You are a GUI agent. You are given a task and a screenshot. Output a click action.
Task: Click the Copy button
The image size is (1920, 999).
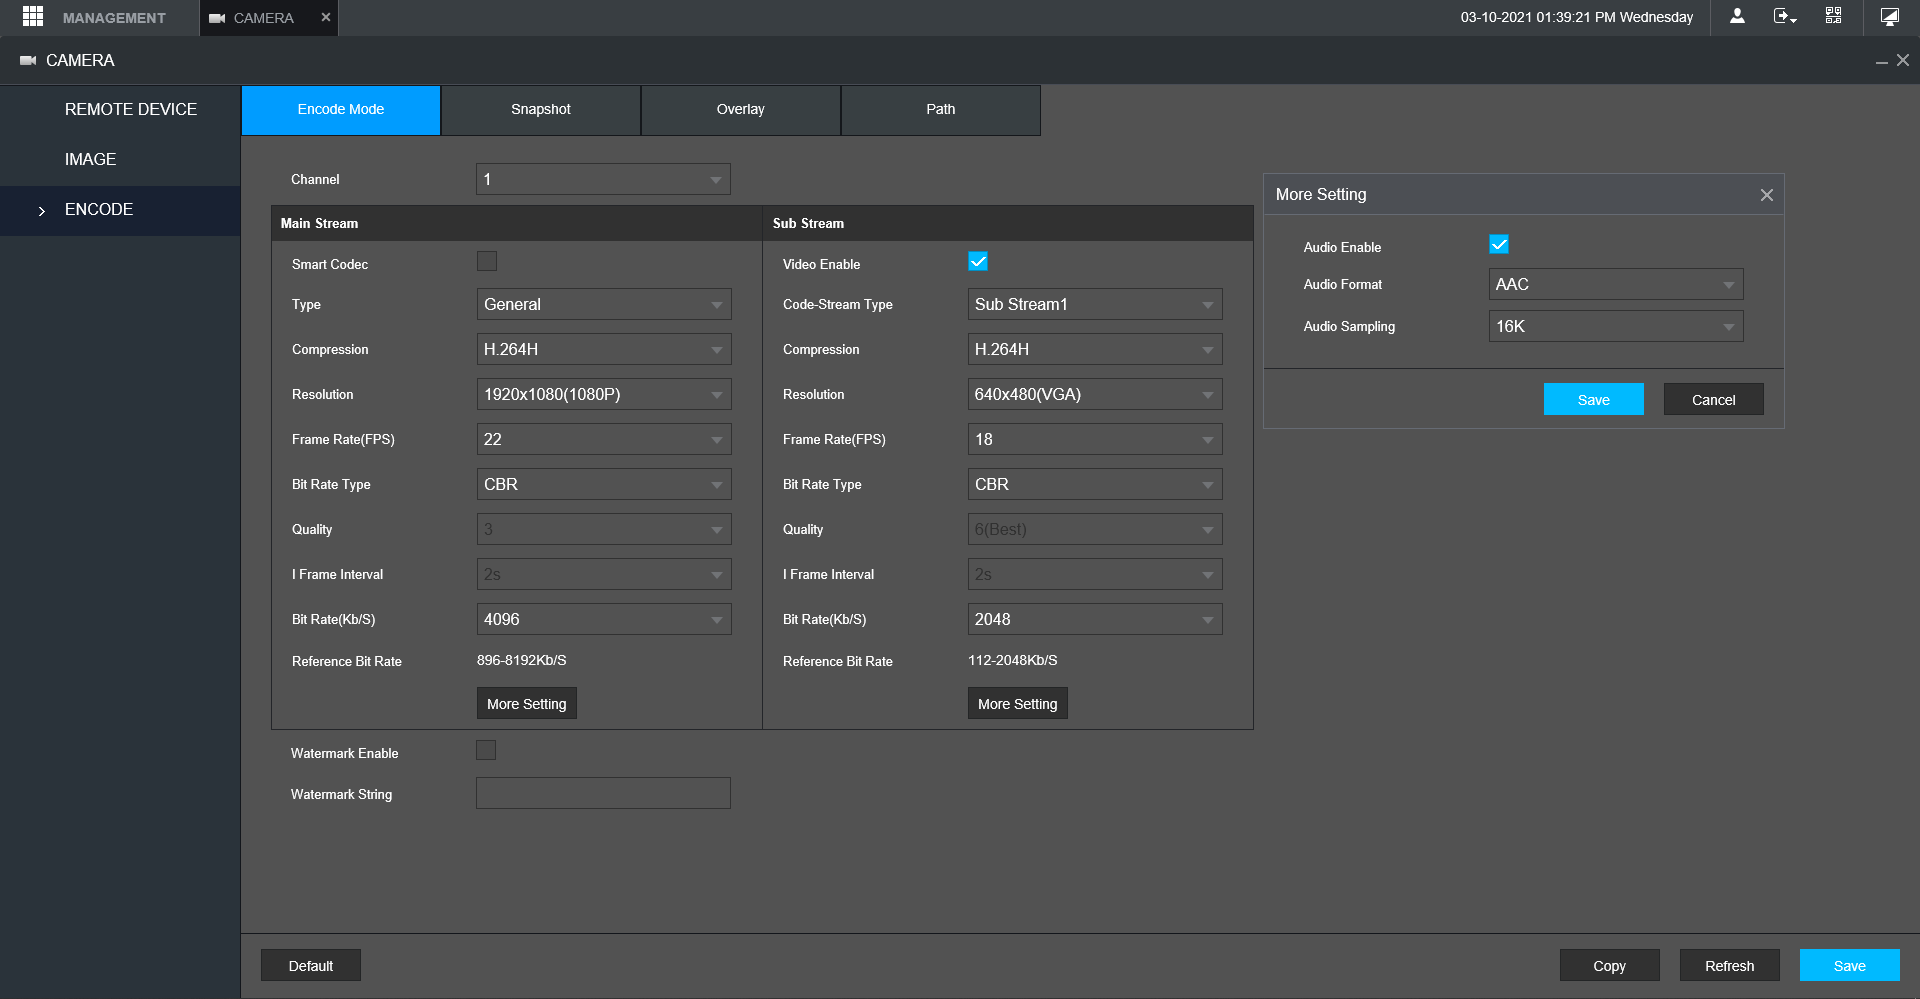coord(1610,966)
